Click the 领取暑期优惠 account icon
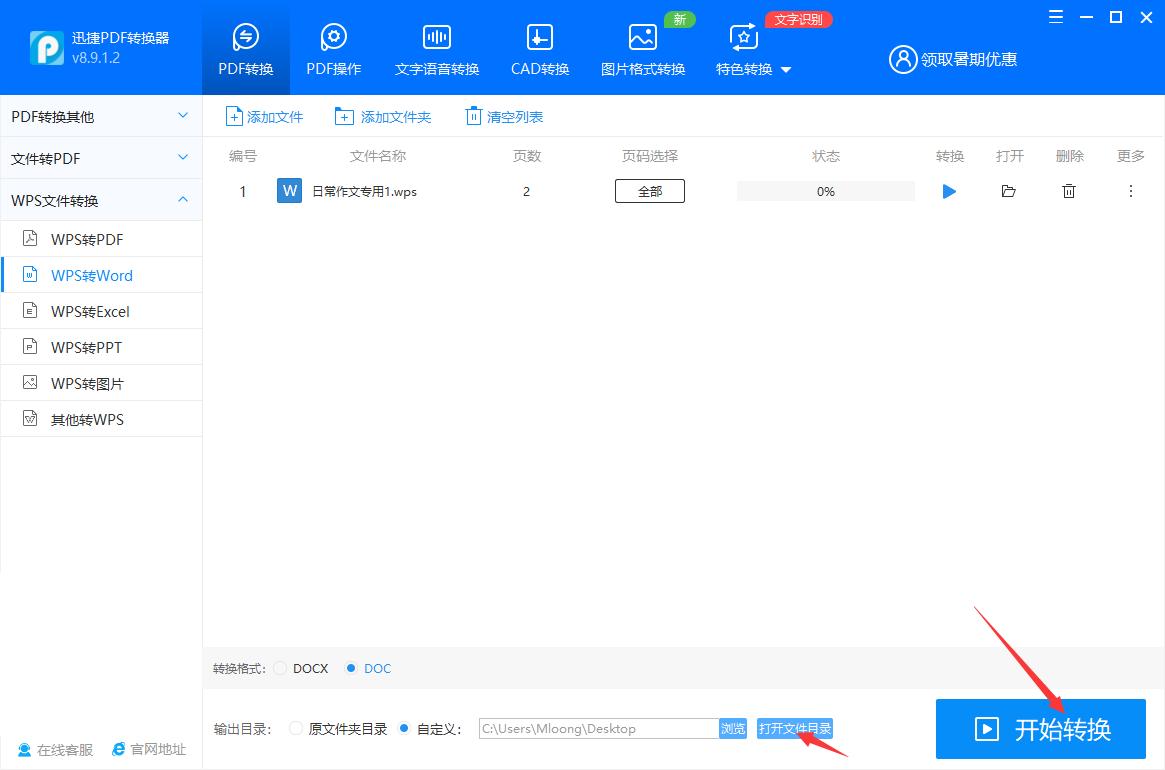 903,59
